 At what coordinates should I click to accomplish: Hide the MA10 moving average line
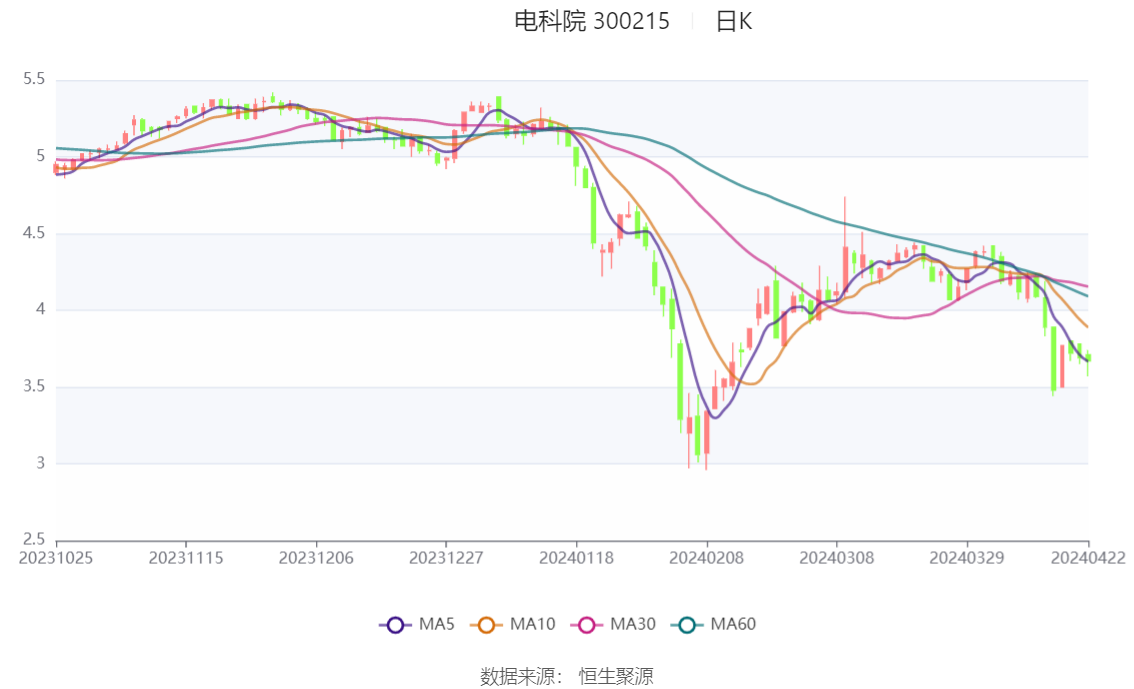(532, 624)
